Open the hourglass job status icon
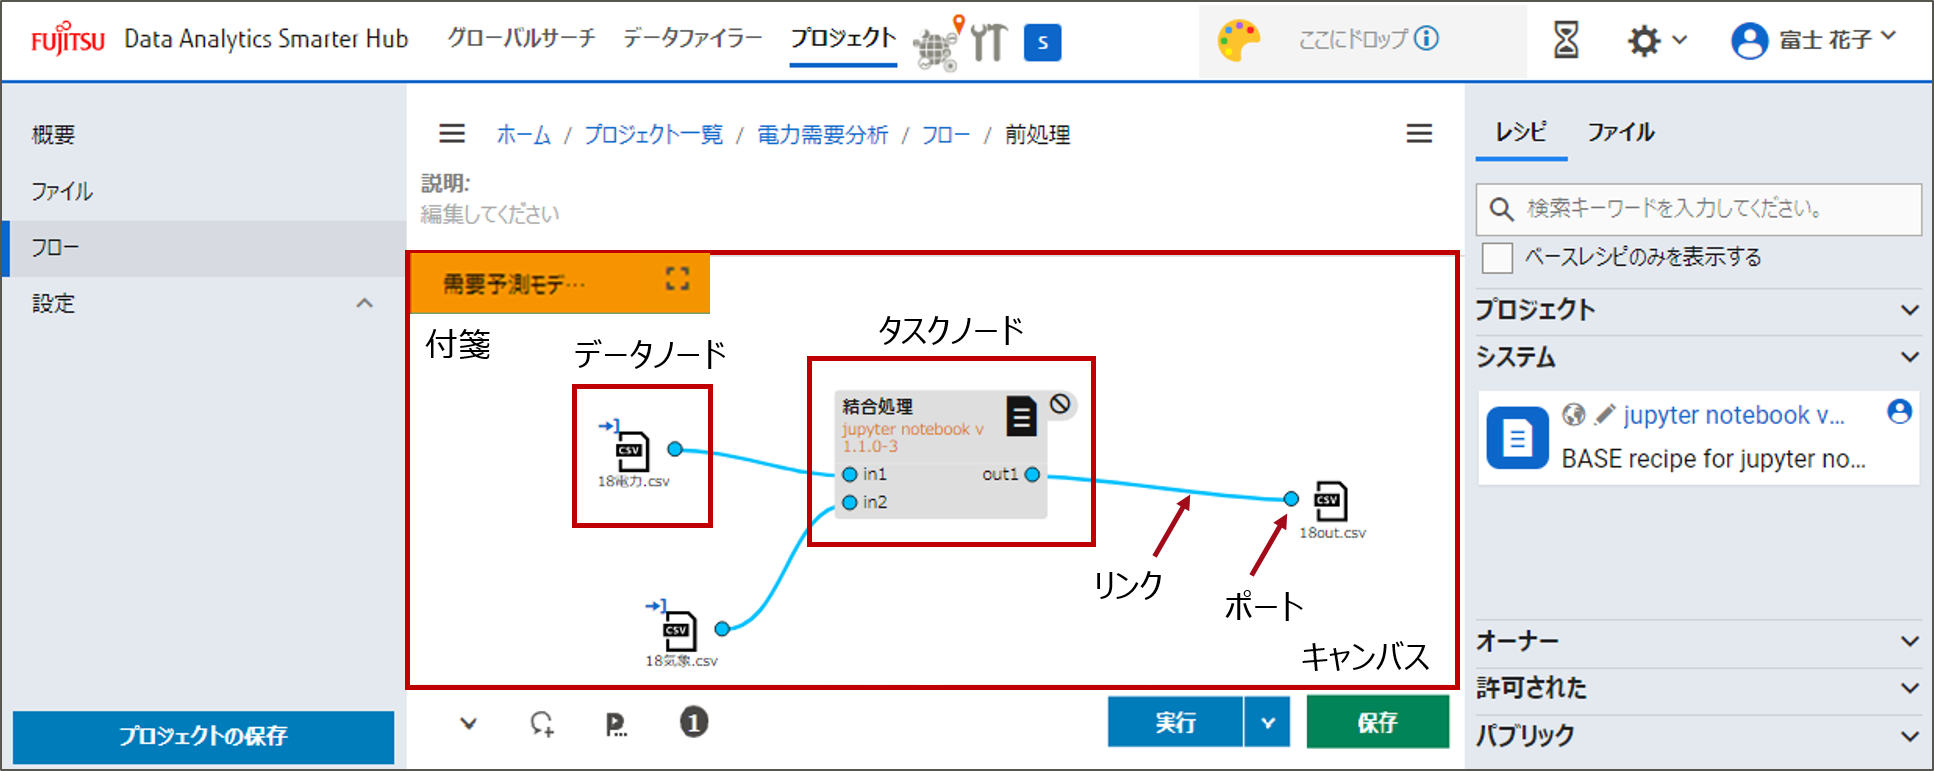 1566,40
